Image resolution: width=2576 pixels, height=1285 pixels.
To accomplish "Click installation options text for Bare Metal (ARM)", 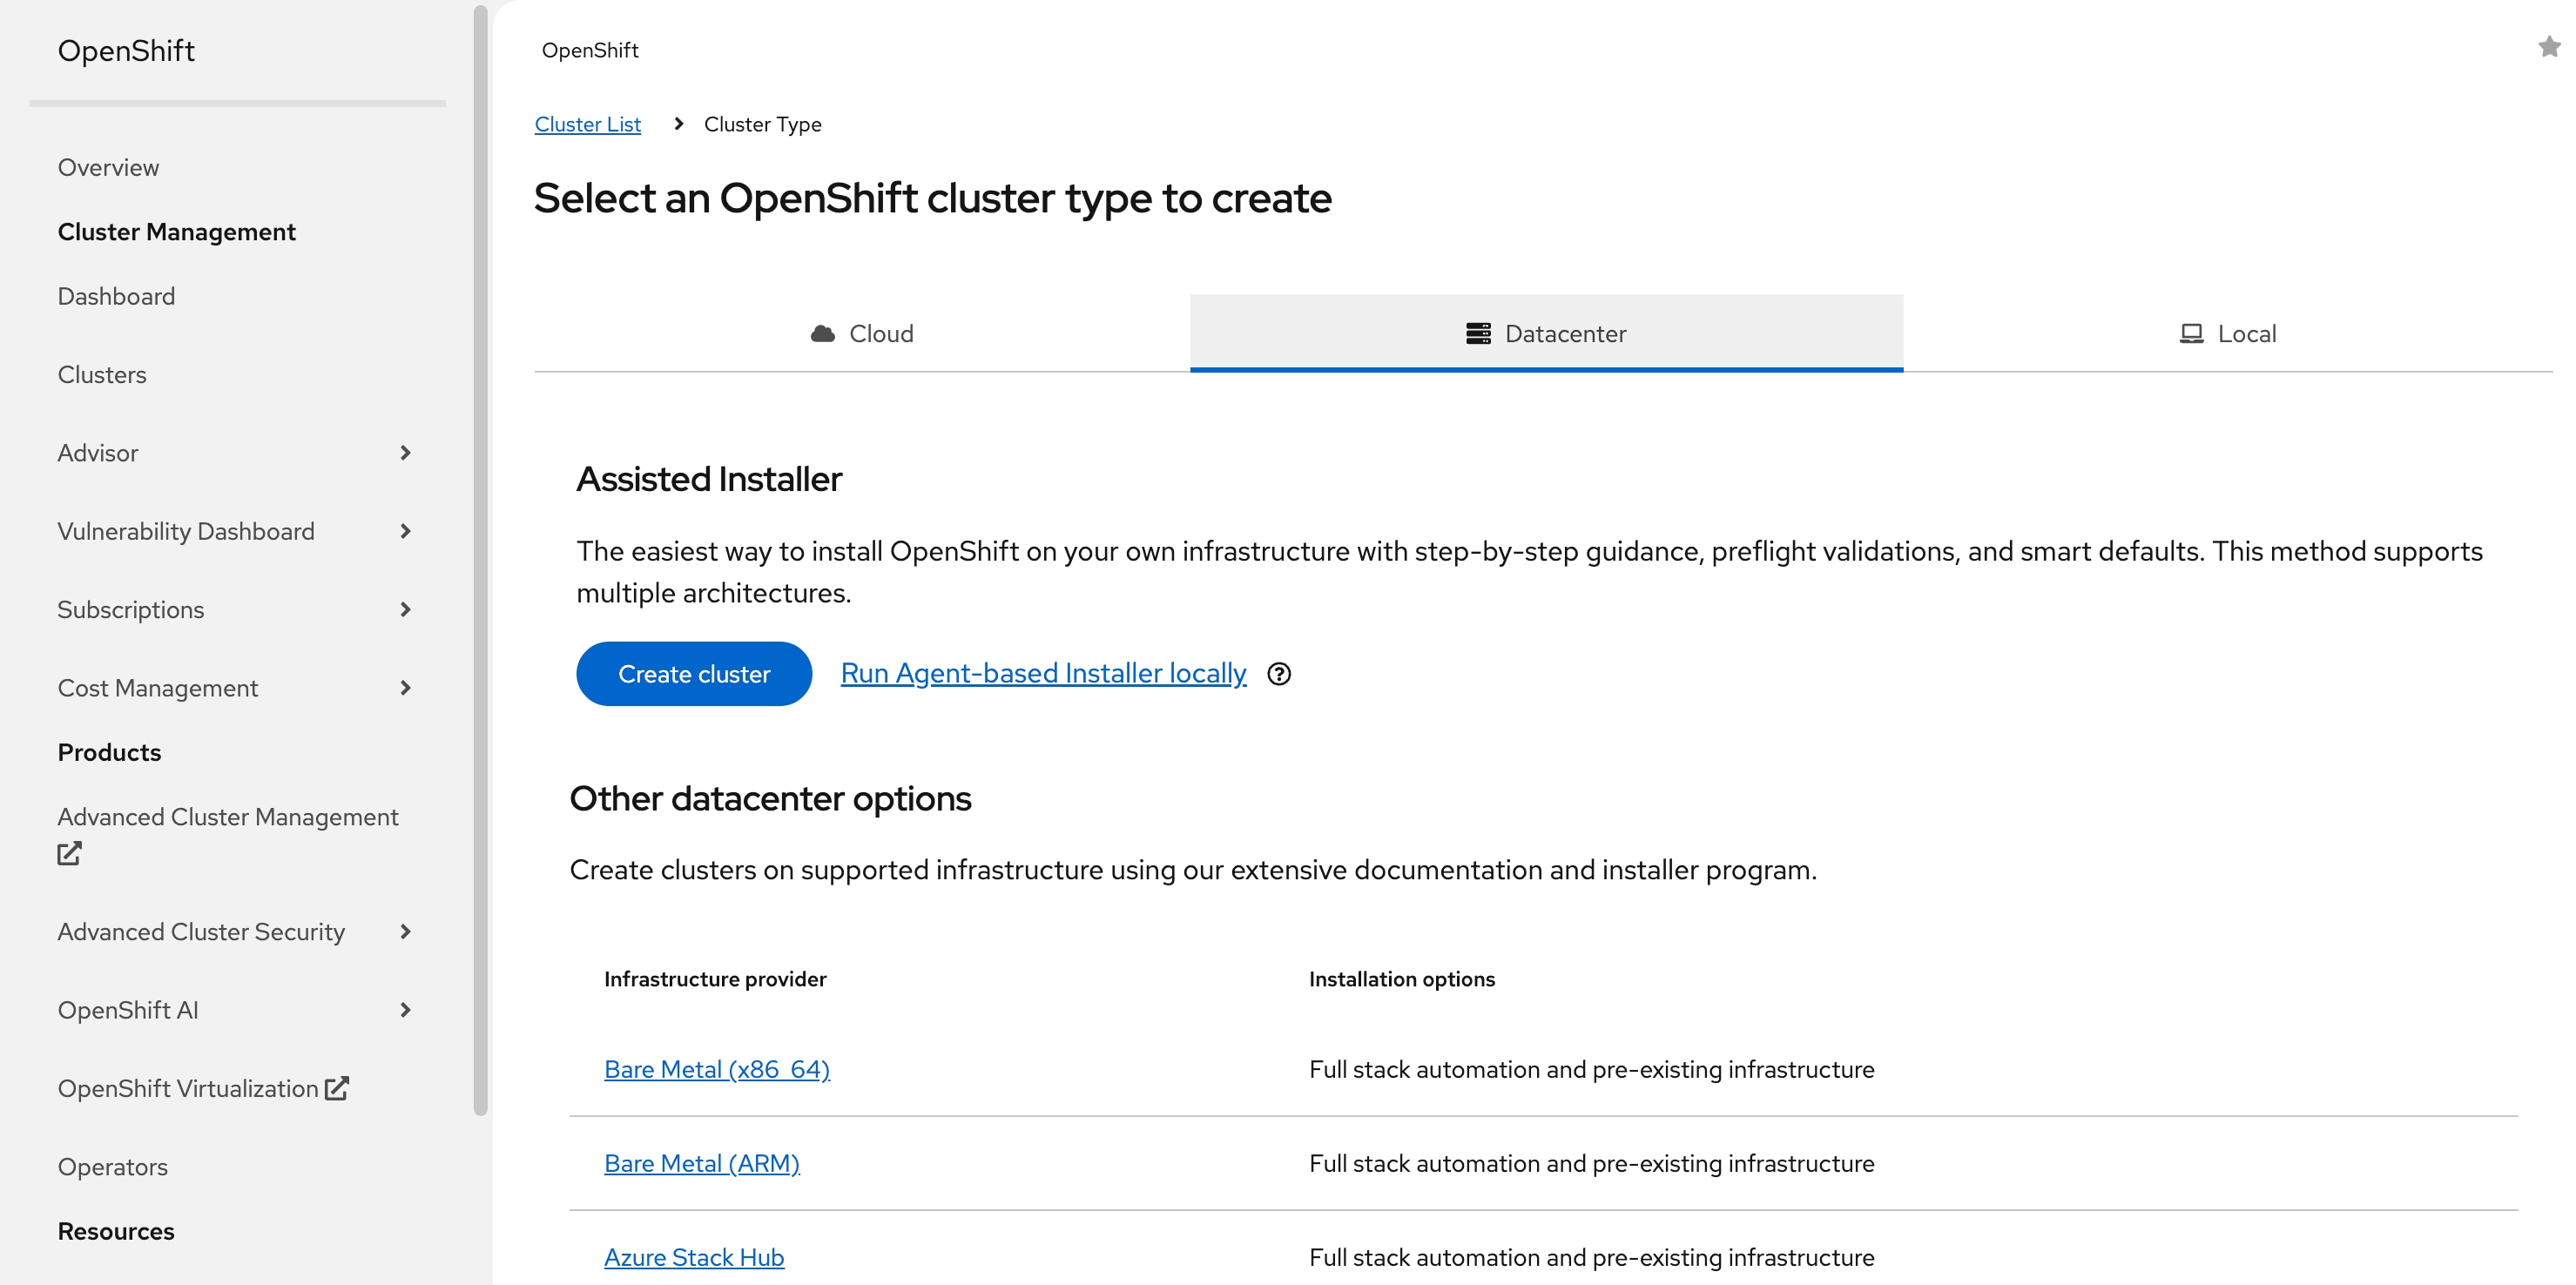I will [x=1591, y=1163].
